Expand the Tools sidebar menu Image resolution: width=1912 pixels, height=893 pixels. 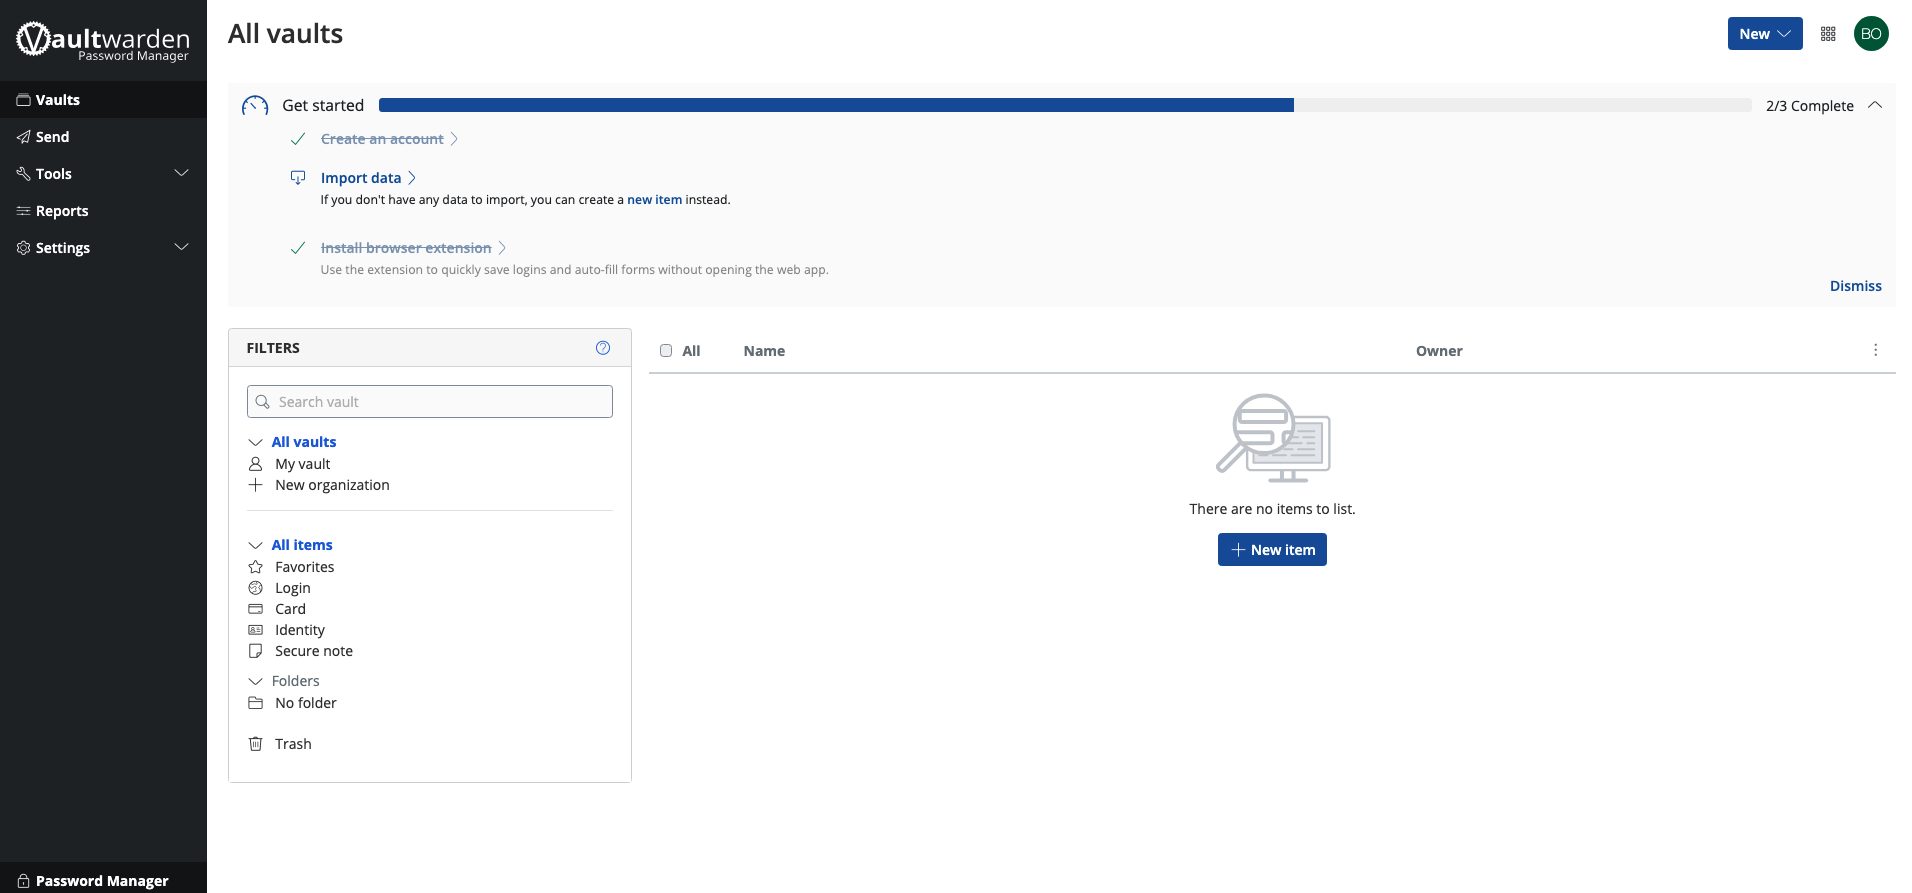pyautogui.click(x=181, y=173)
